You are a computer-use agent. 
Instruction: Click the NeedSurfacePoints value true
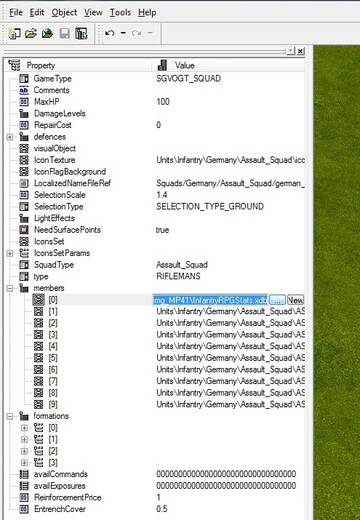[x=162, y=230]
